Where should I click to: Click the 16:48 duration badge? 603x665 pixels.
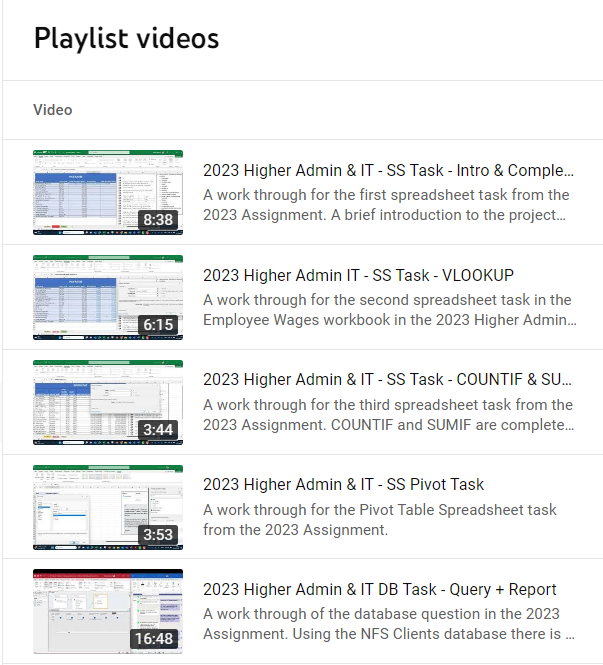[x=154, y=639]
